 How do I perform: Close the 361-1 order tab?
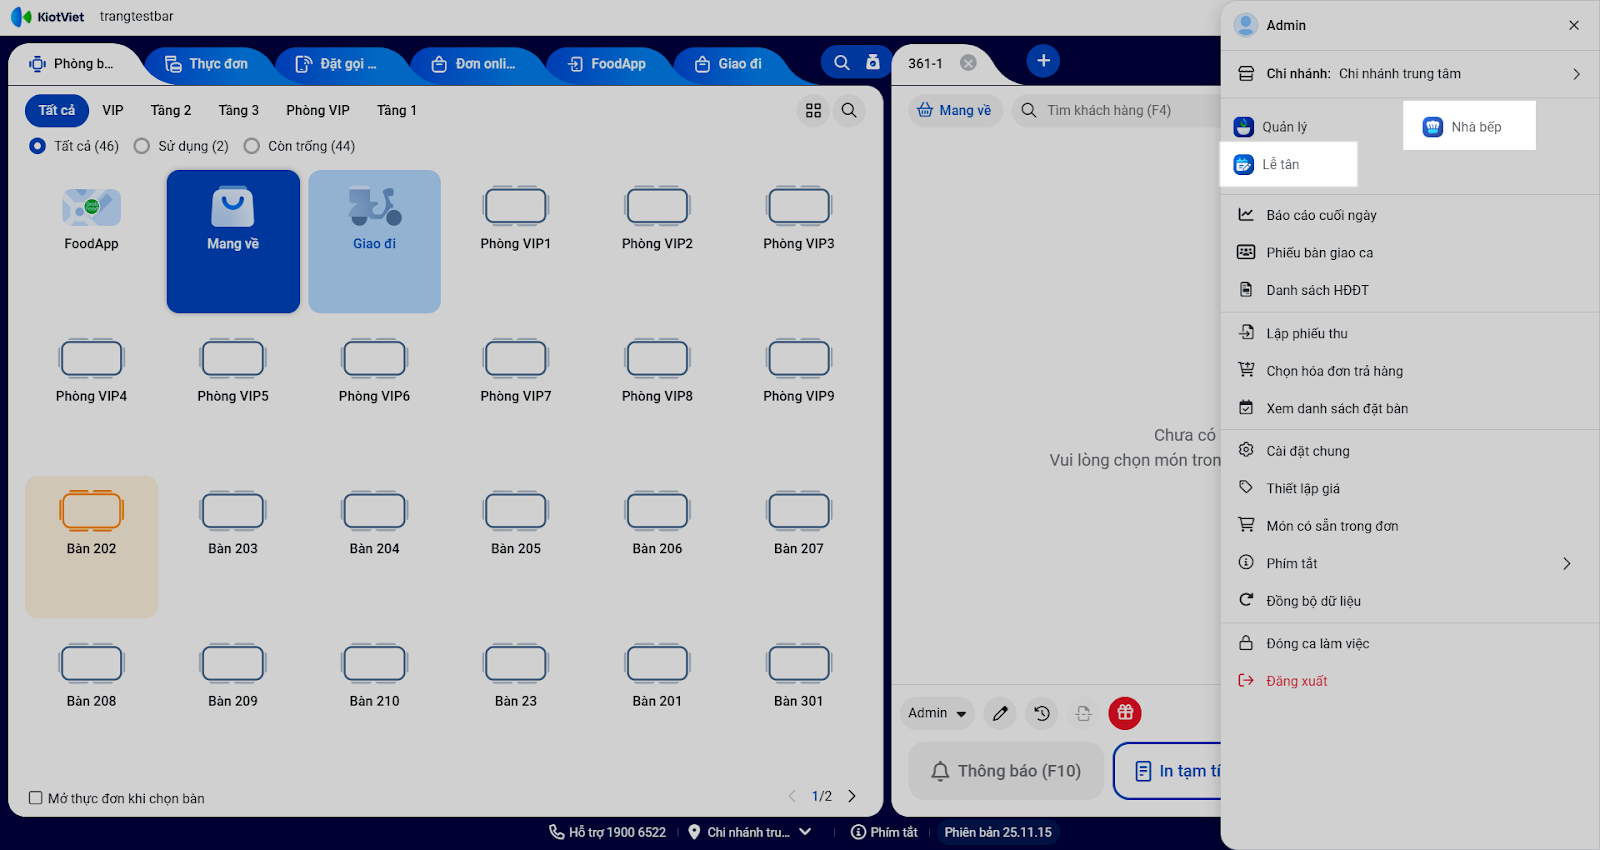(968, 63)
